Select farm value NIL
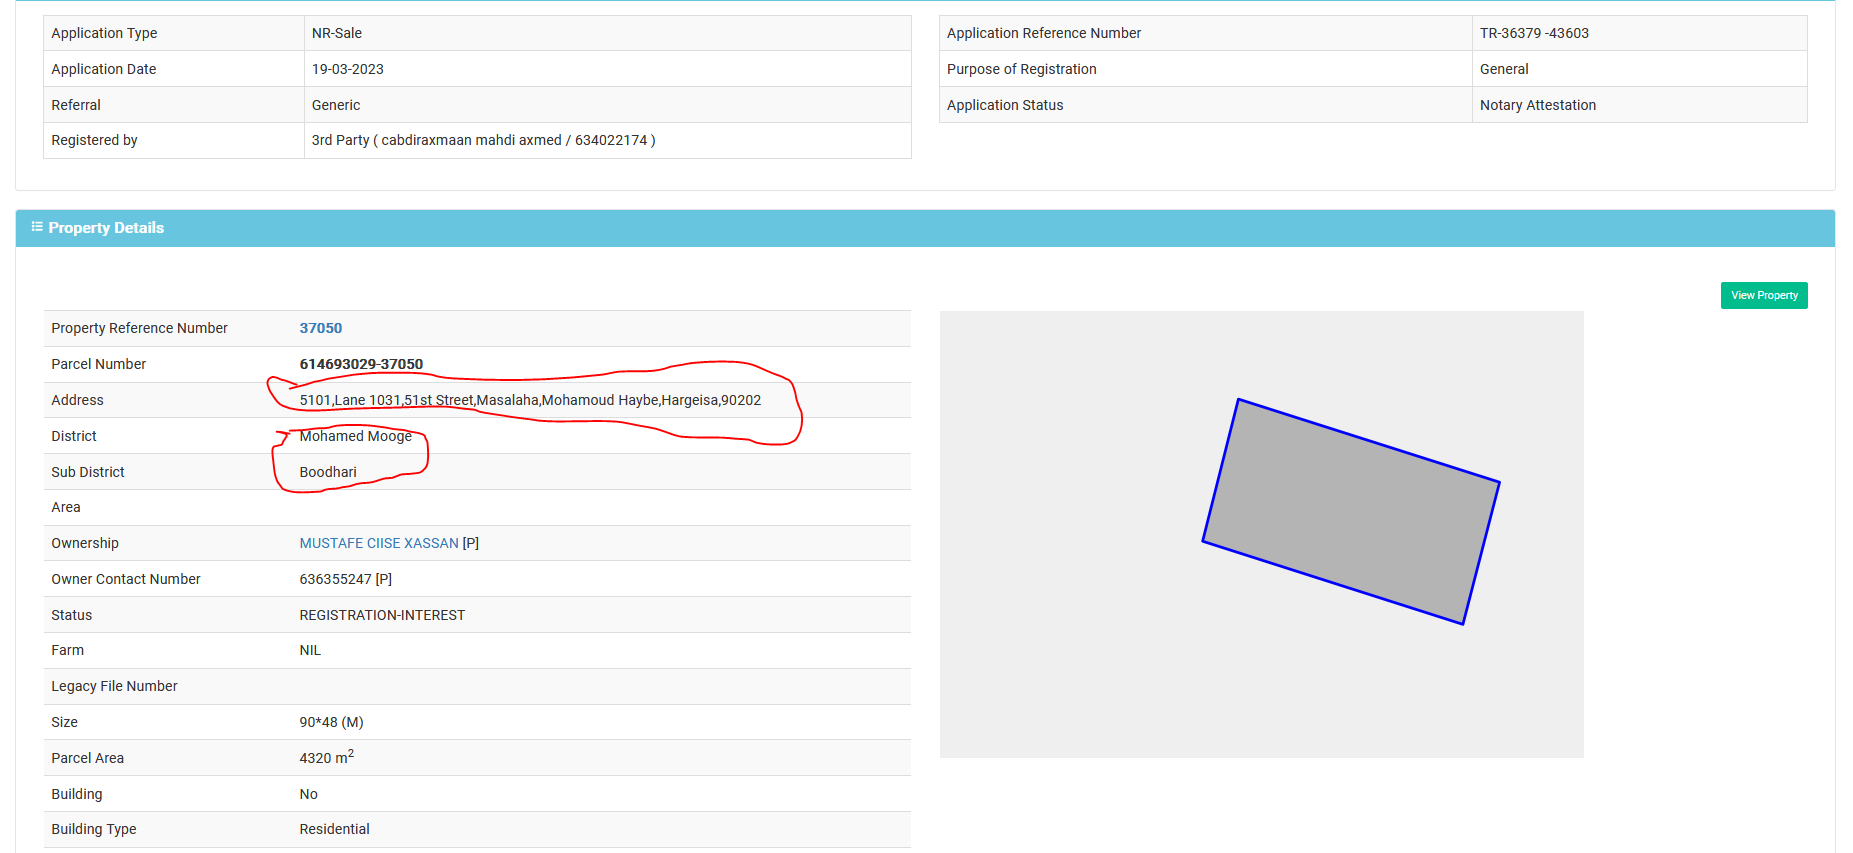The width and height of the screenshot is (1853, 853). pos(310,650)
